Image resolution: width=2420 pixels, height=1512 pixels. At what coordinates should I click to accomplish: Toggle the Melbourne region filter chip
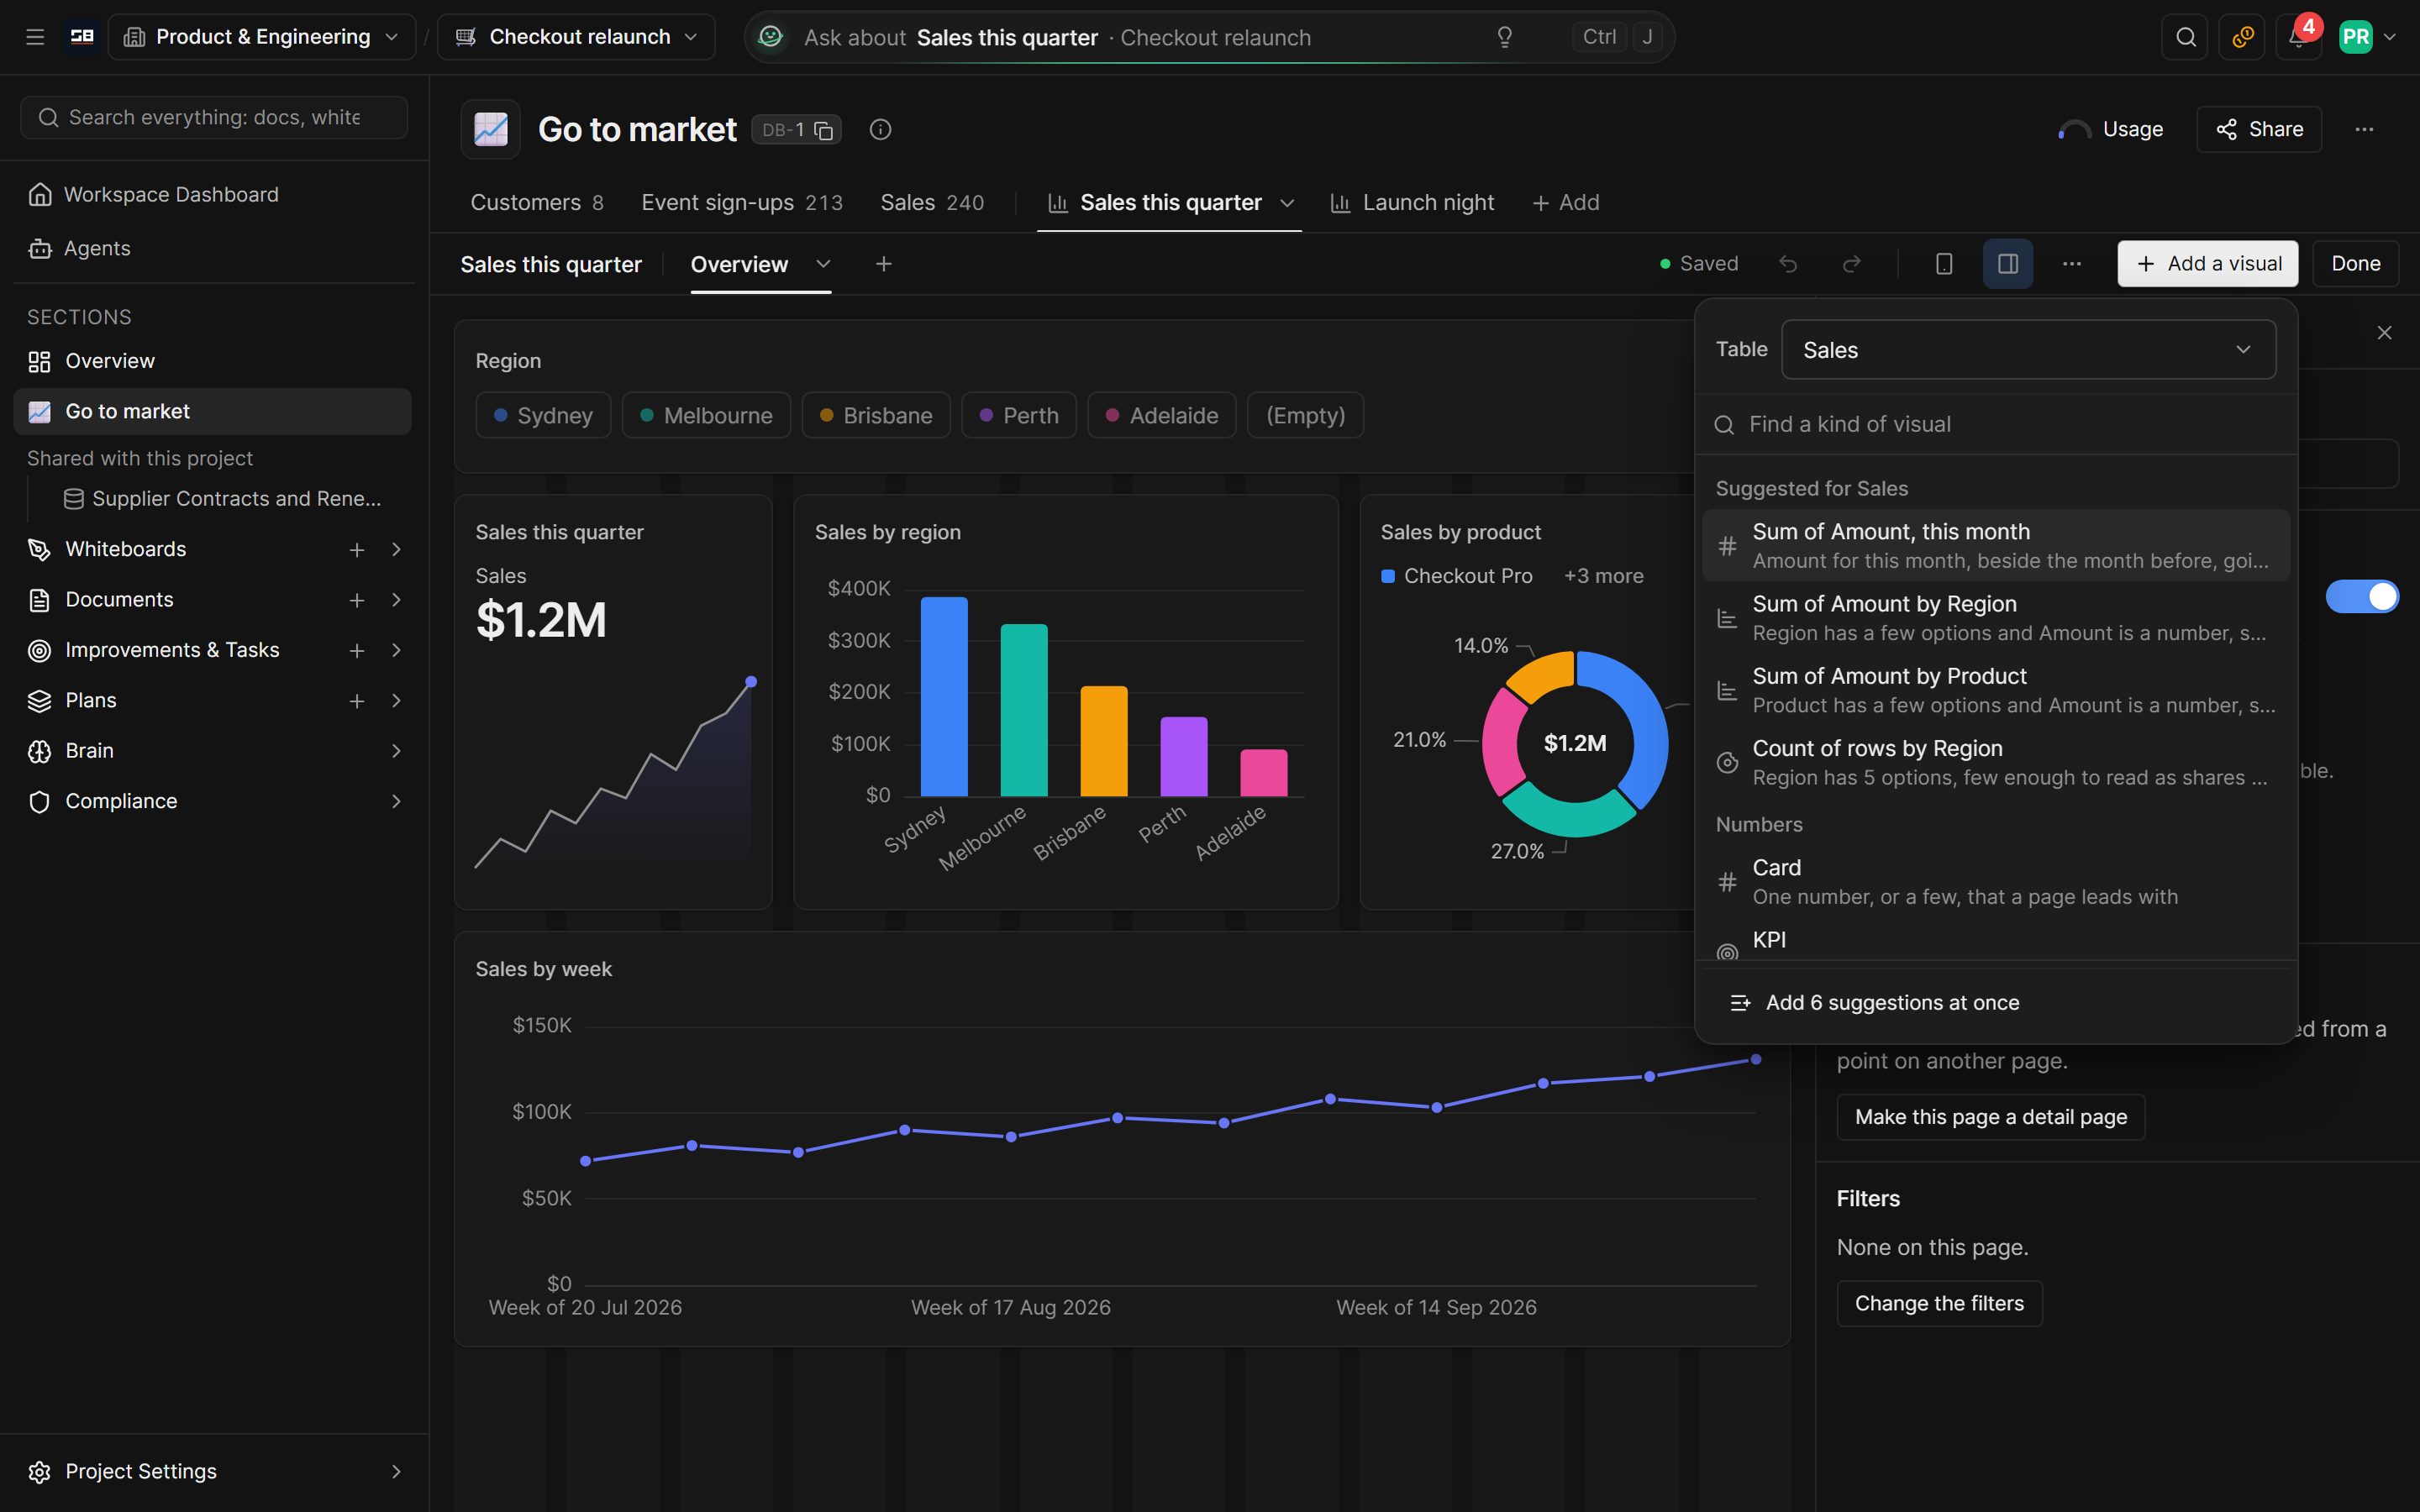(x=706, y=415)
